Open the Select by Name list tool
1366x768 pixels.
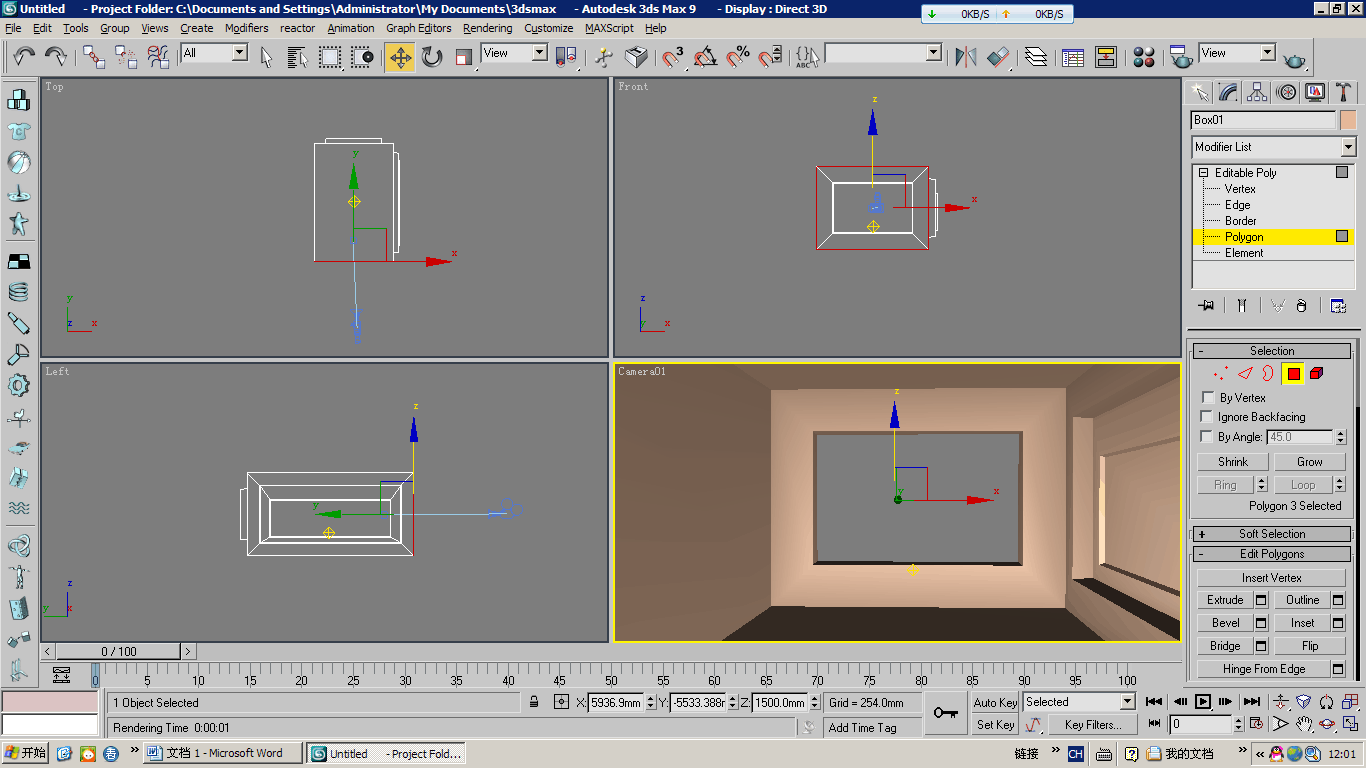point(298,56)
